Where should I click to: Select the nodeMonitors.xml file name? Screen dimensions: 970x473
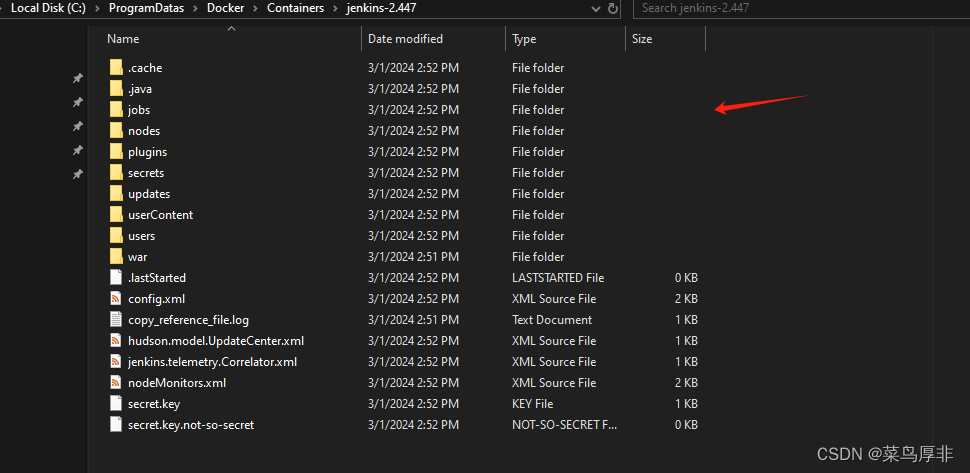click(177, 383)
